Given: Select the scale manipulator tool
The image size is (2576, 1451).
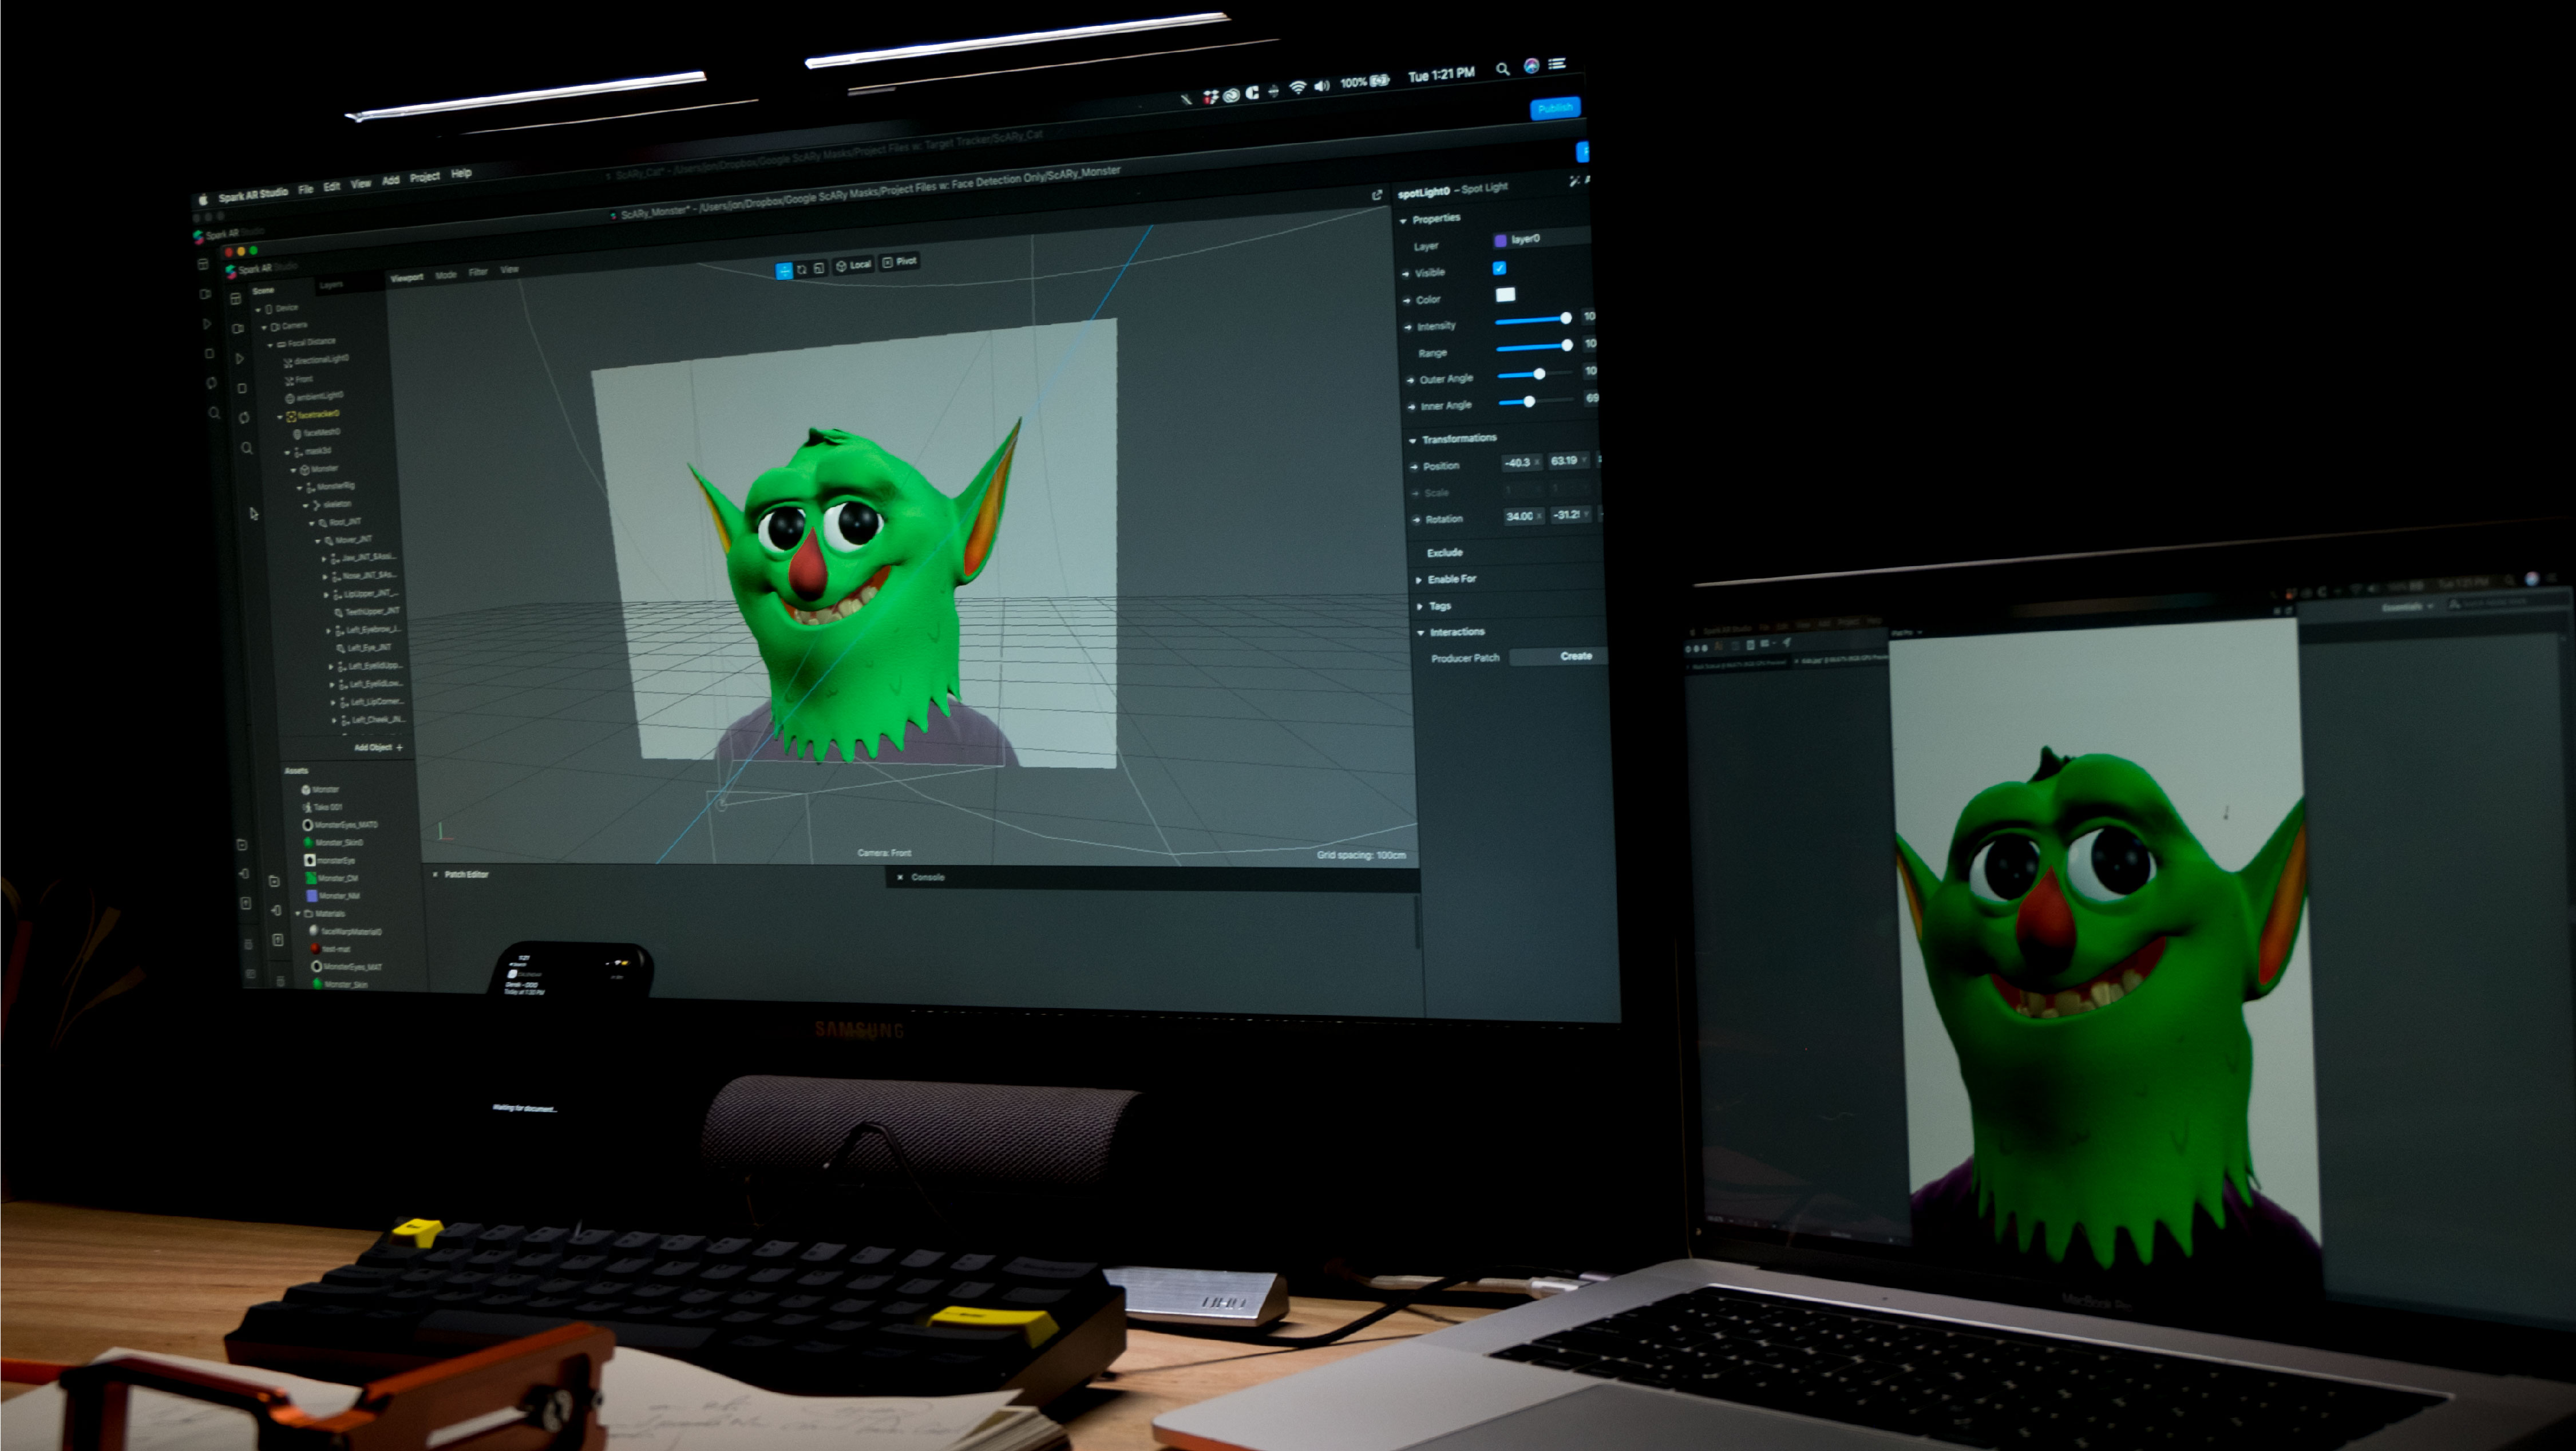Looking at the screenshot, I should tap(819, 268).
